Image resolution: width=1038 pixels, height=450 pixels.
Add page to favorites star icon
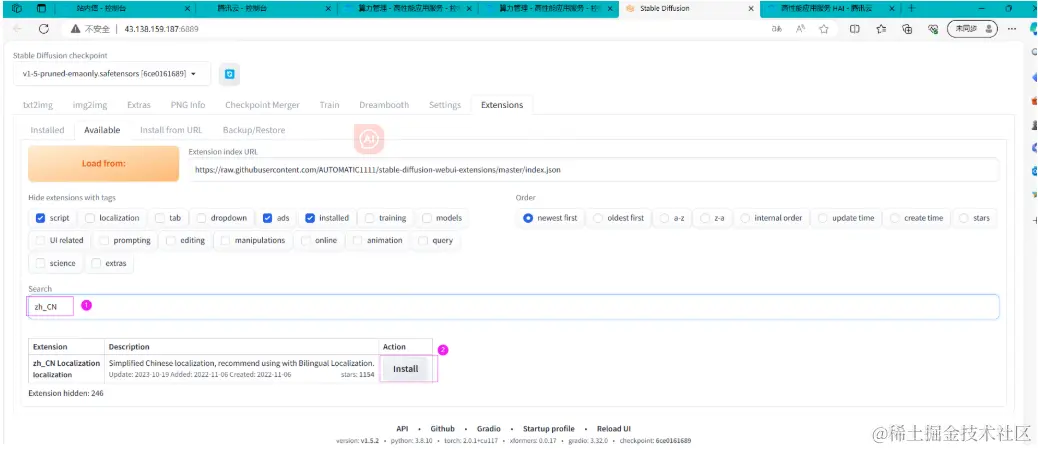(824, 29)
